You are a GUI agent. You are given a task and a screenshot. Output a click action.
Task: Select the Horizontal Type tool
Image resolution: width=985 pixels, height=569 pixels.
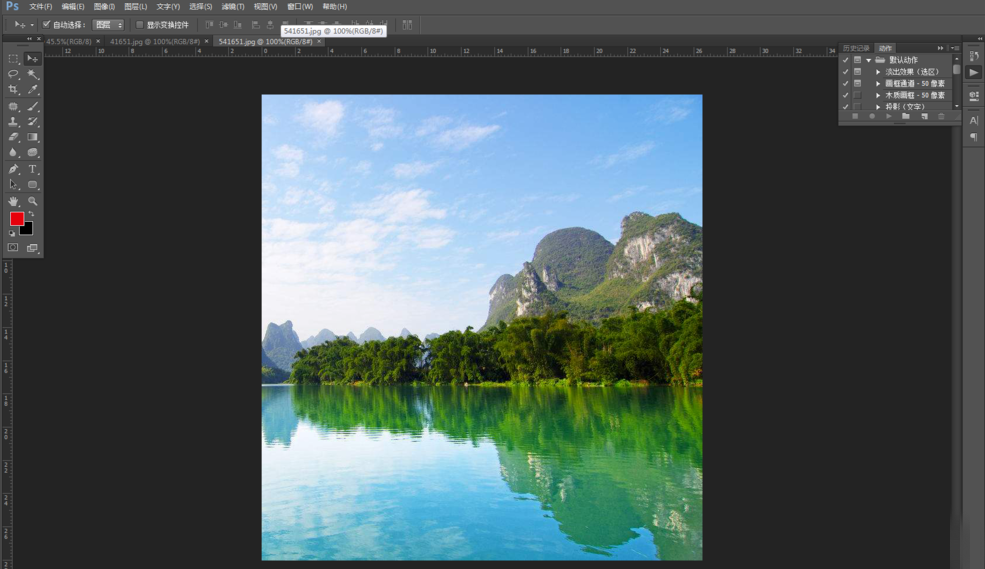33,169
